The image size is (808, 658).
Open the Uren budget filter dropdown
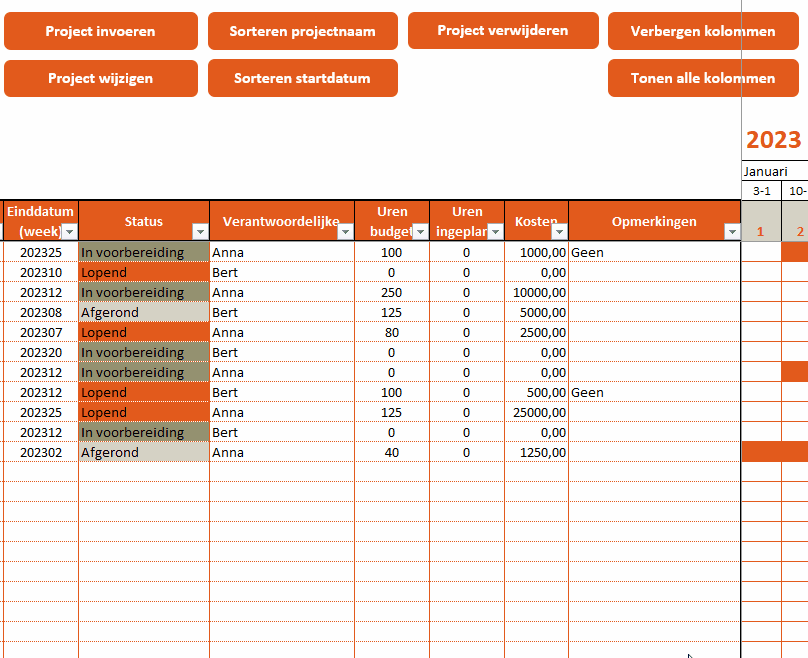419,233
